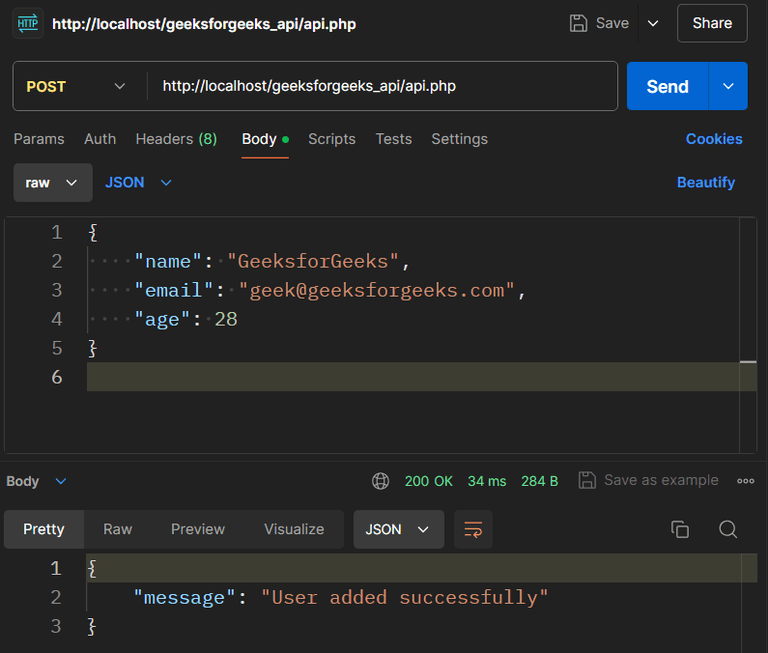Open the Headers (8) tab
768x653 pixels.
176,139
